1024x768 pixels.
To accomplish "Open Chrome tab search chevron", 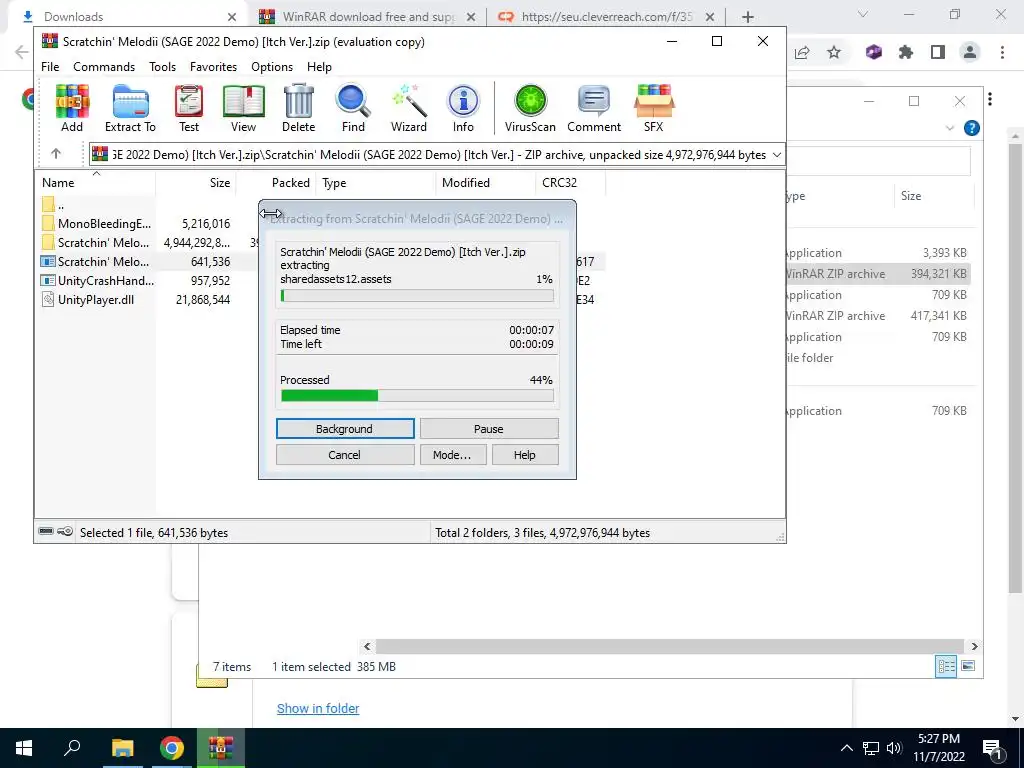I will pos(863,14).
